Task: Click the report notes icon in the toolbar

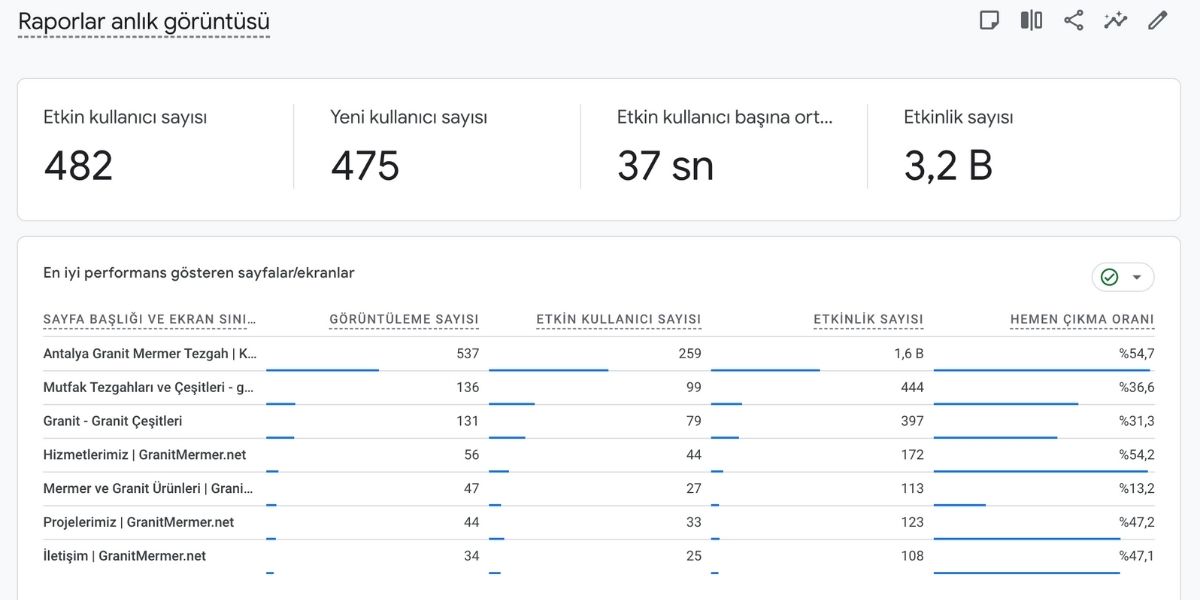Action: (989, 21)
